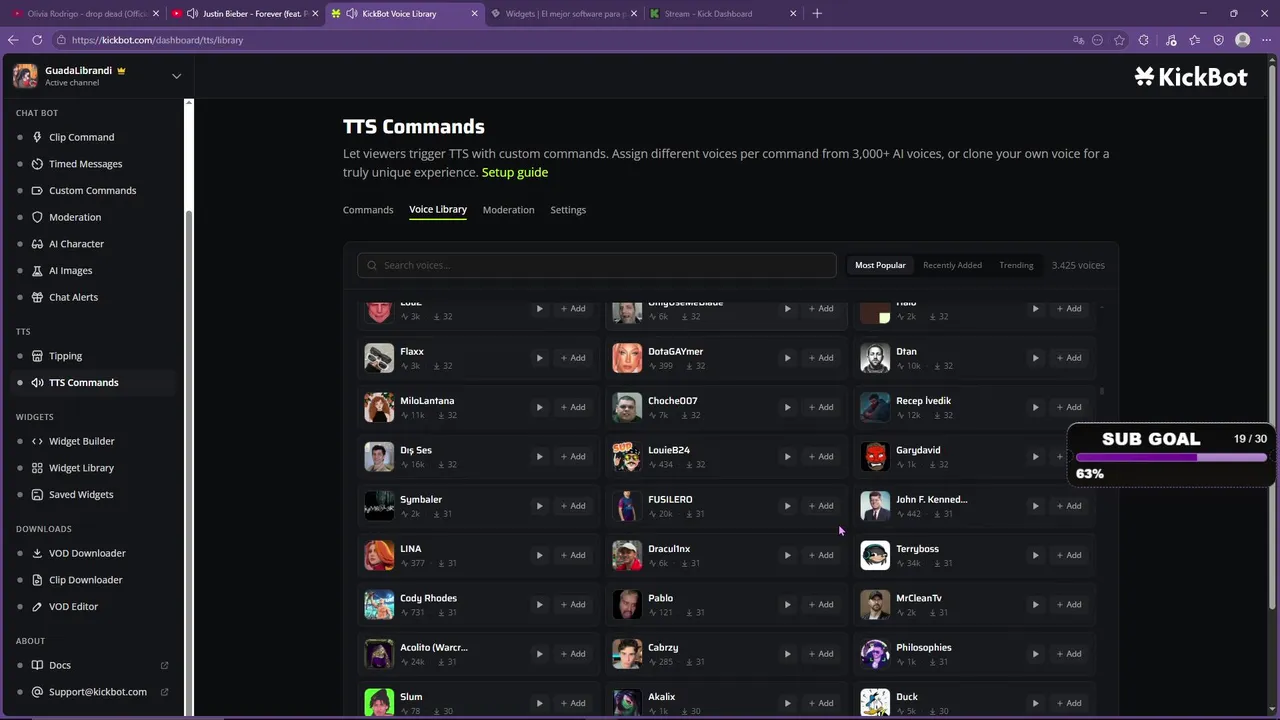The height and width of the screenshot is (720, 1280).
Task: Open Clip Downloader
Action: click(85, 580)
